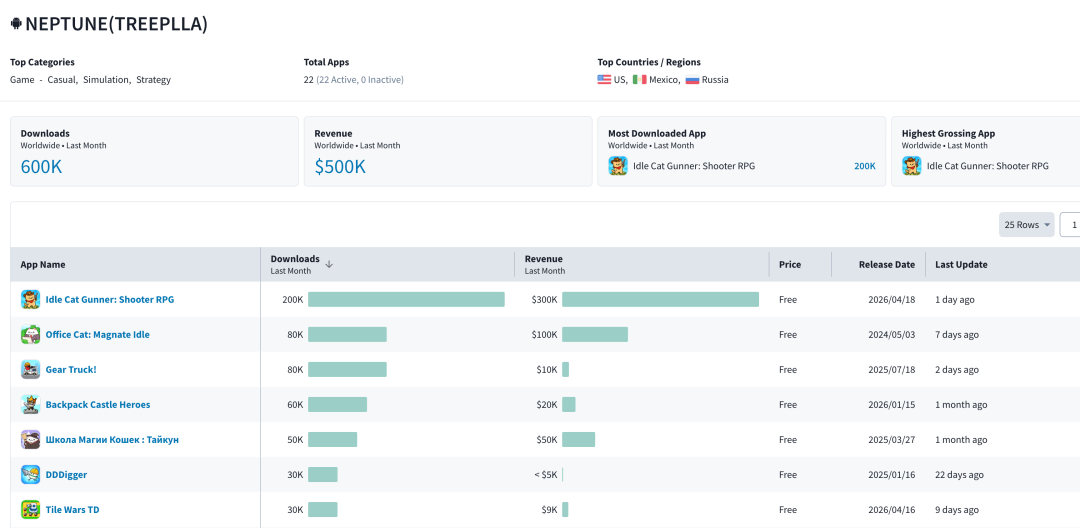Sort by Price column header
Viewport: 1080px width, 528px height.
[x=790, y=264]
